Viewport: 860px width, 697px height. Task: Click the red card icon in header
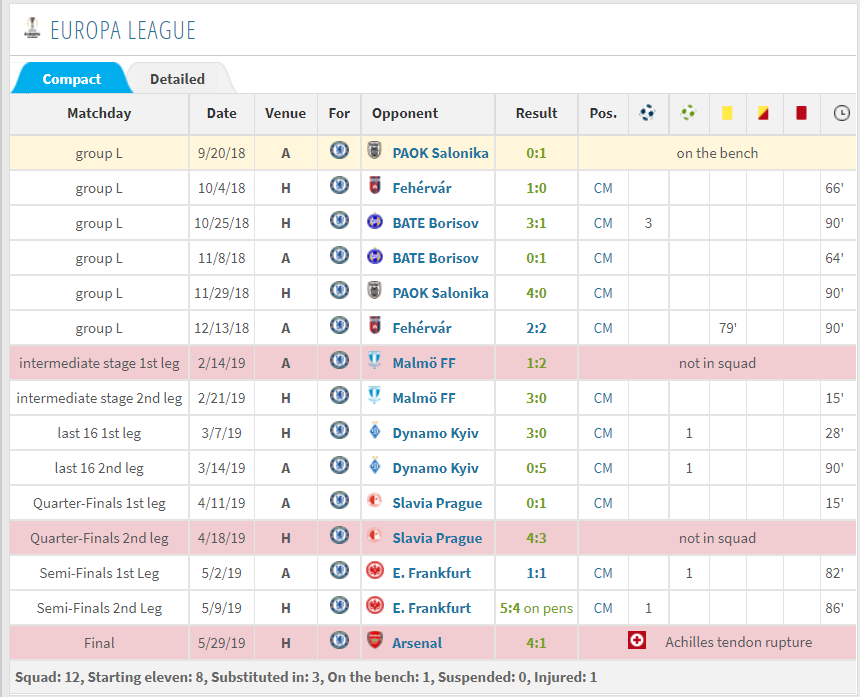[801, 113]
